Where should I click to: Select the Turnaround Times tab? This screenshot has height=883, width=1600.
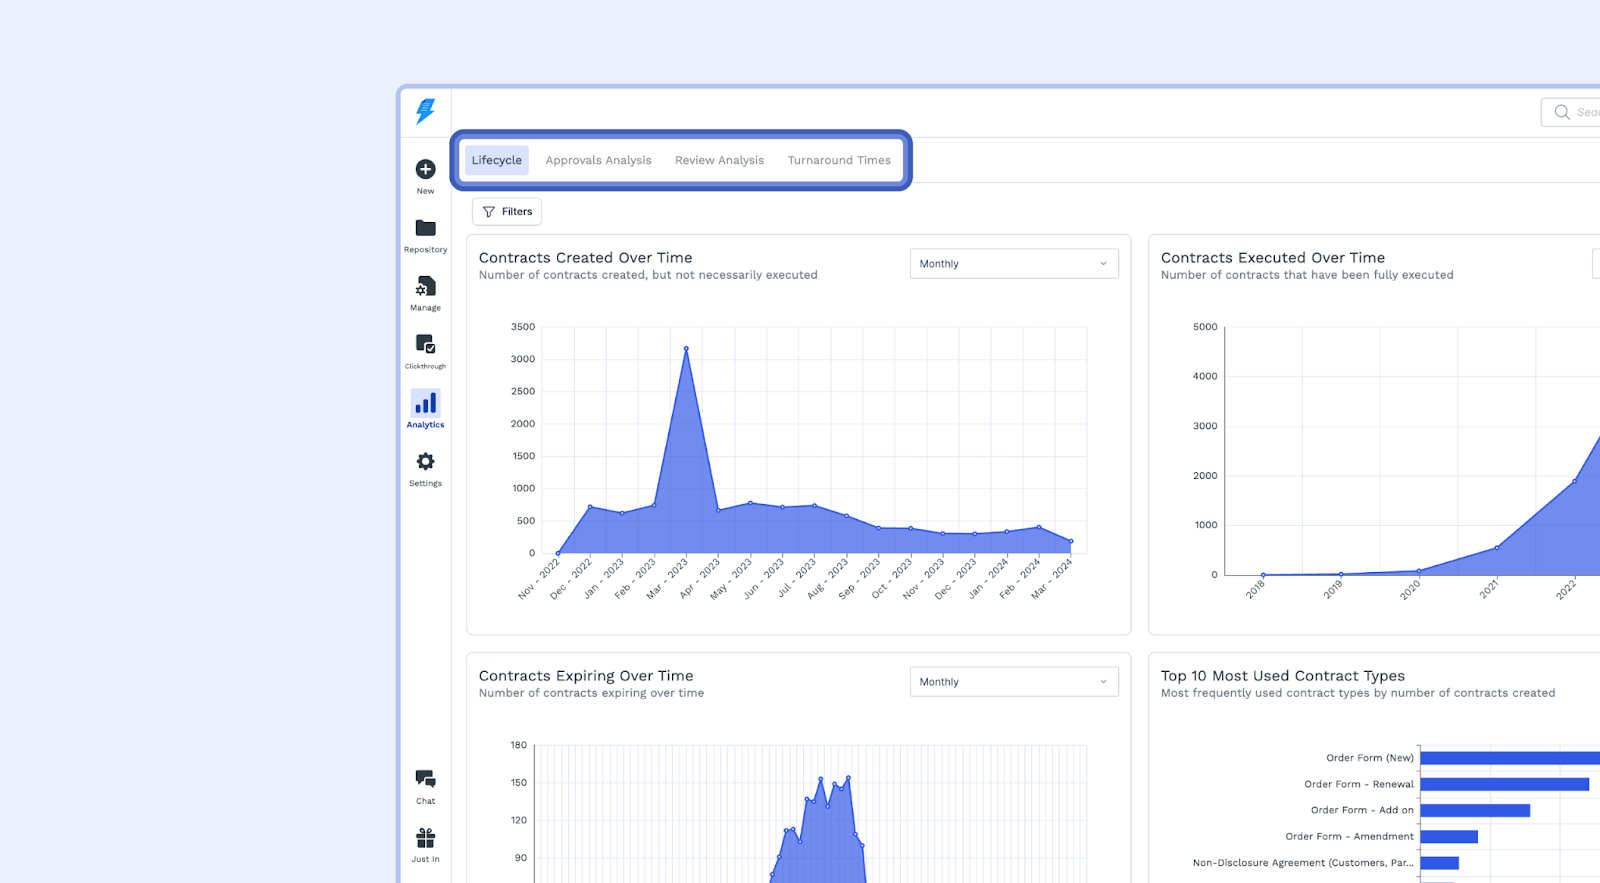tap(838, 160)
